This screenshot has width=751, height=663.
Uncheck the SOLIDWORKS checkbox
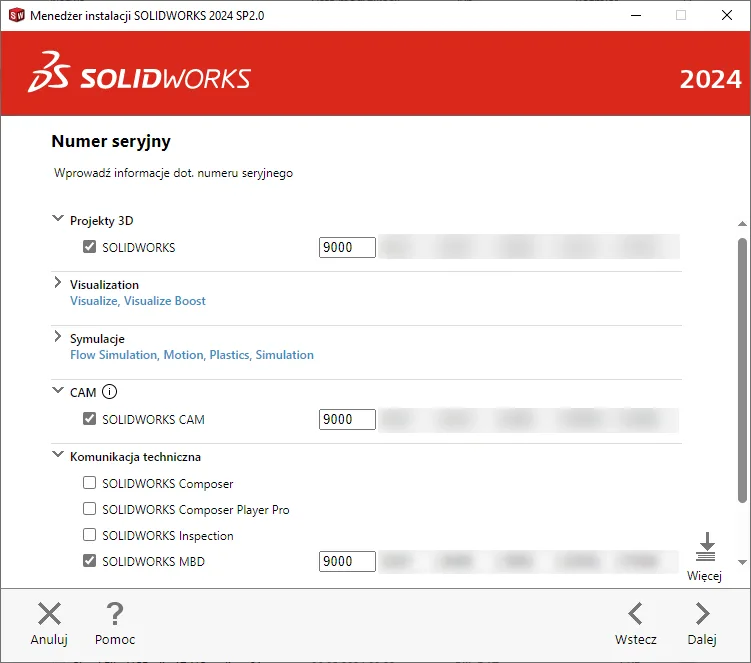pos(90,247)
